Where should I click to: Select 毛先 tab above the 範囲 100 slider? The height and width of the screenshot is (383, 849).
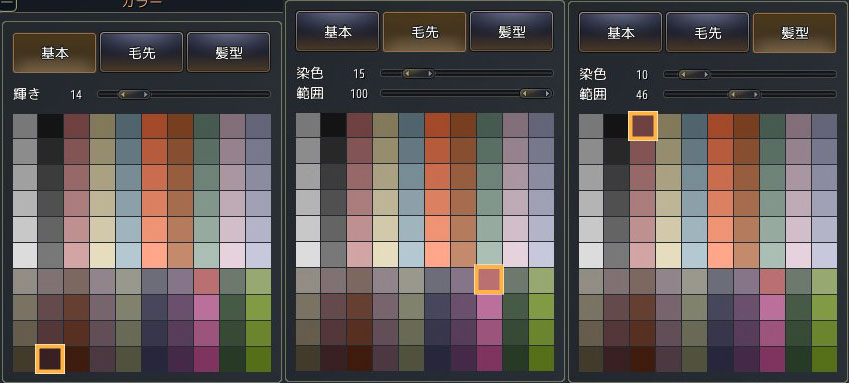coord(424,32)
